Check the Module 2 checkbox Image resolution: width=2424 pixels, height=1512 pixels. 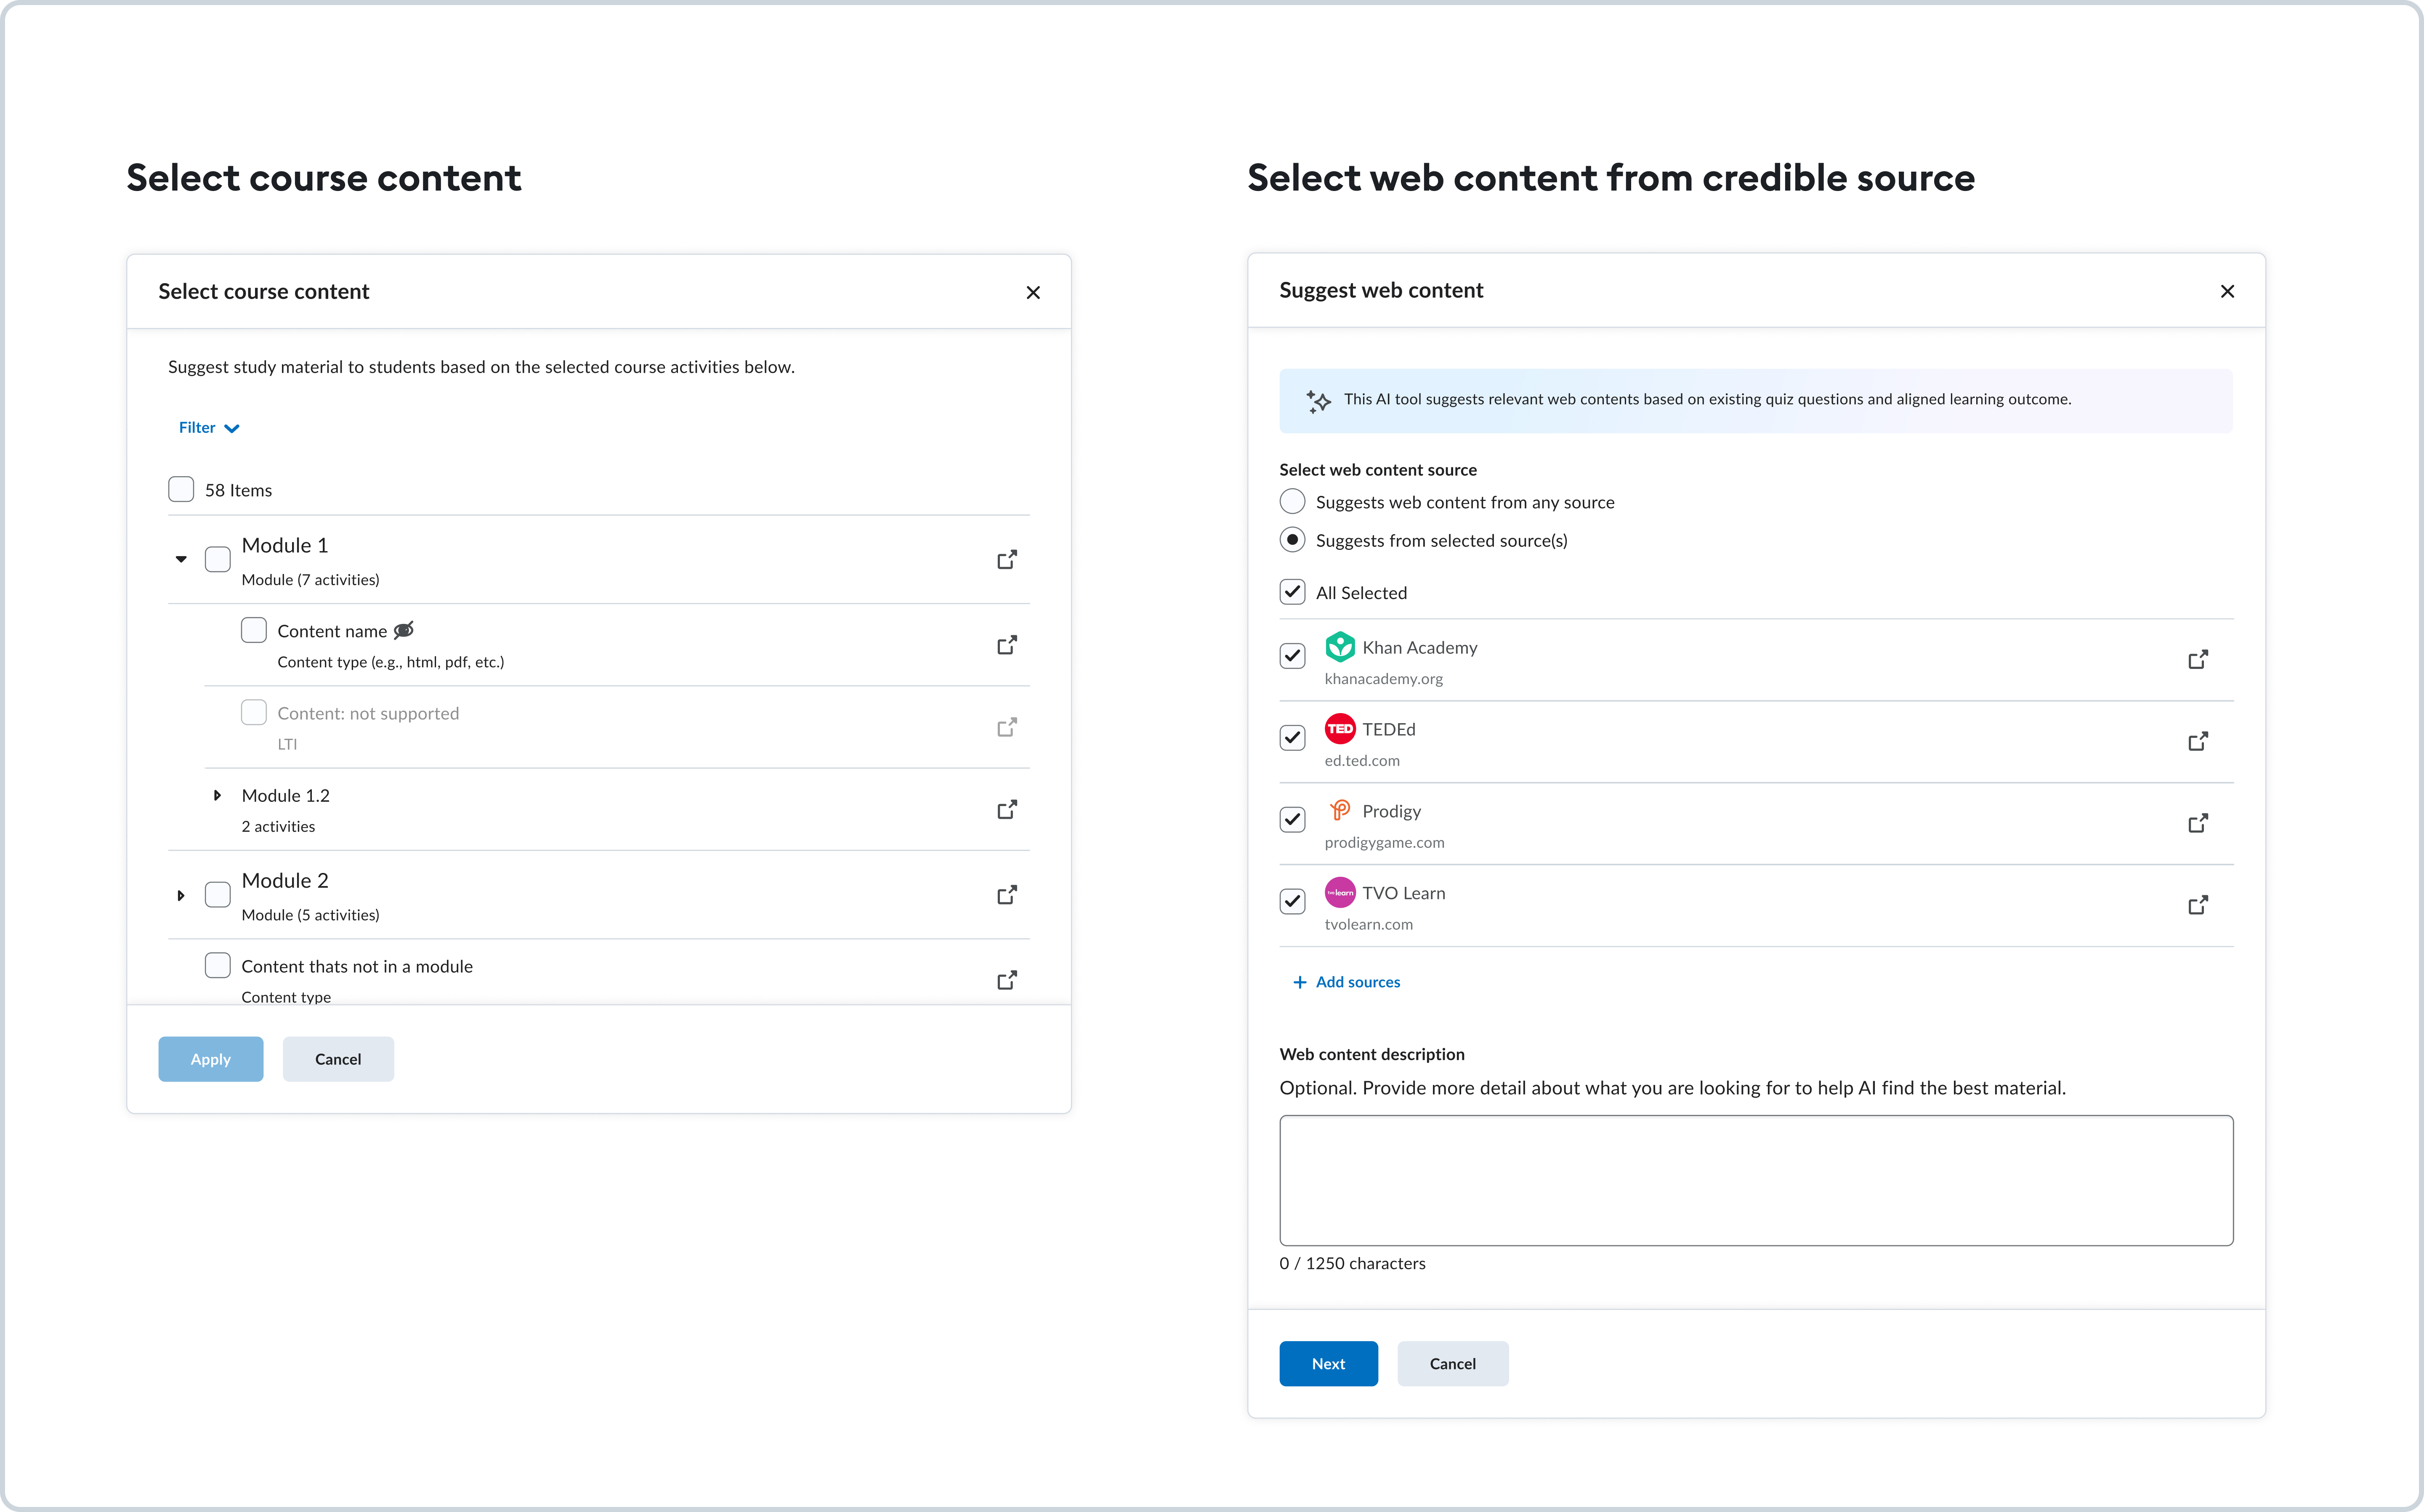[x=218, y=894]
